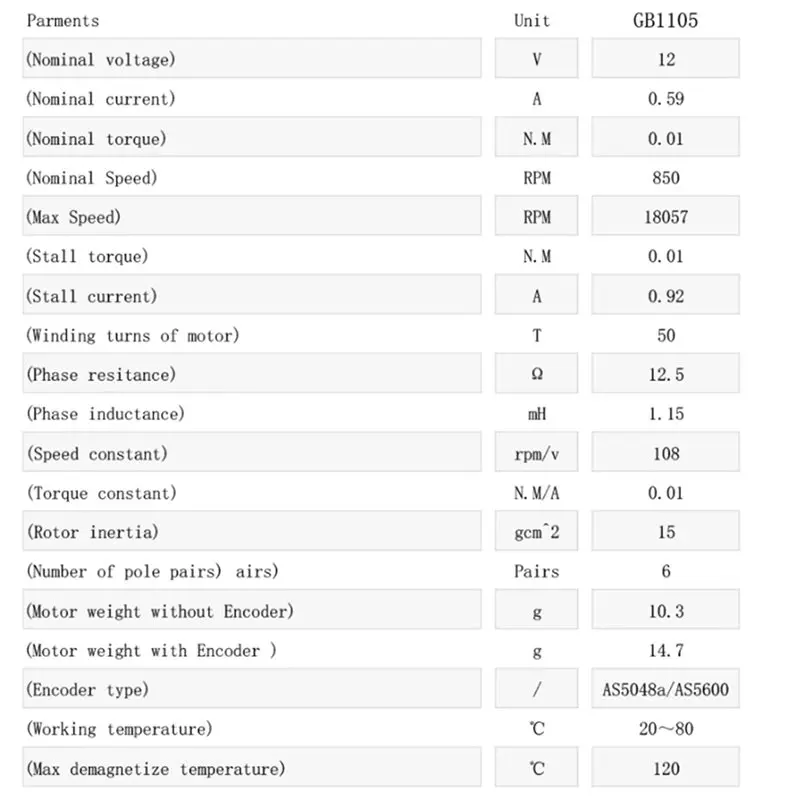Click the working temperature value 20~80
The width and height of the screenshot is (800, 800).
666,729
